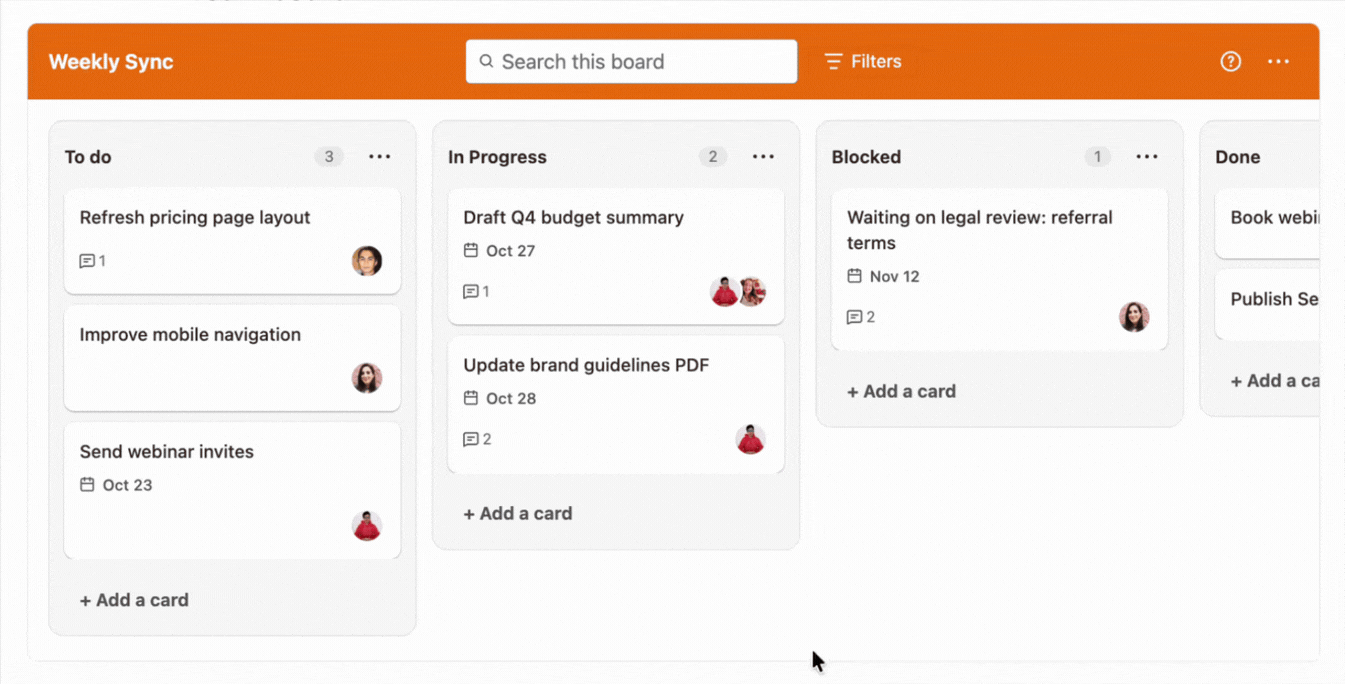
Task: Add a card in Blocked column
Action: [901, 391]
